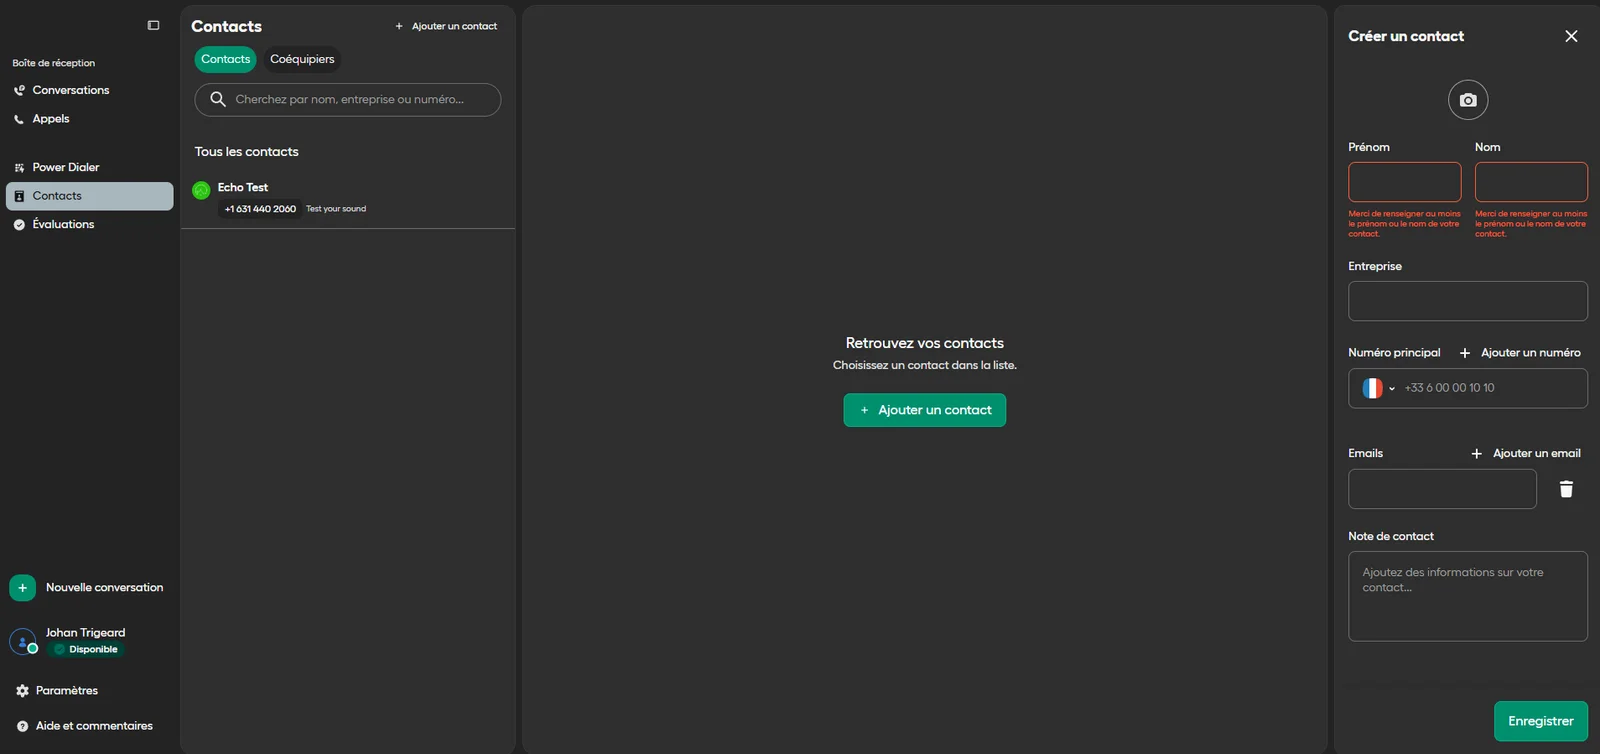Switch to the Contacts tab pill

pyautogui.click(x=226, y=59)
